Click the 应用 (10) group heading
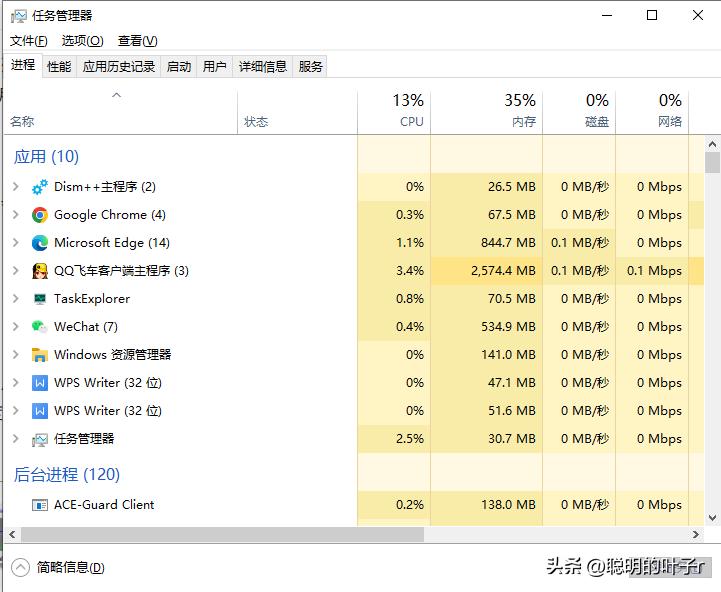The width and height of the screenshot is (721, 592). (46, 157)
